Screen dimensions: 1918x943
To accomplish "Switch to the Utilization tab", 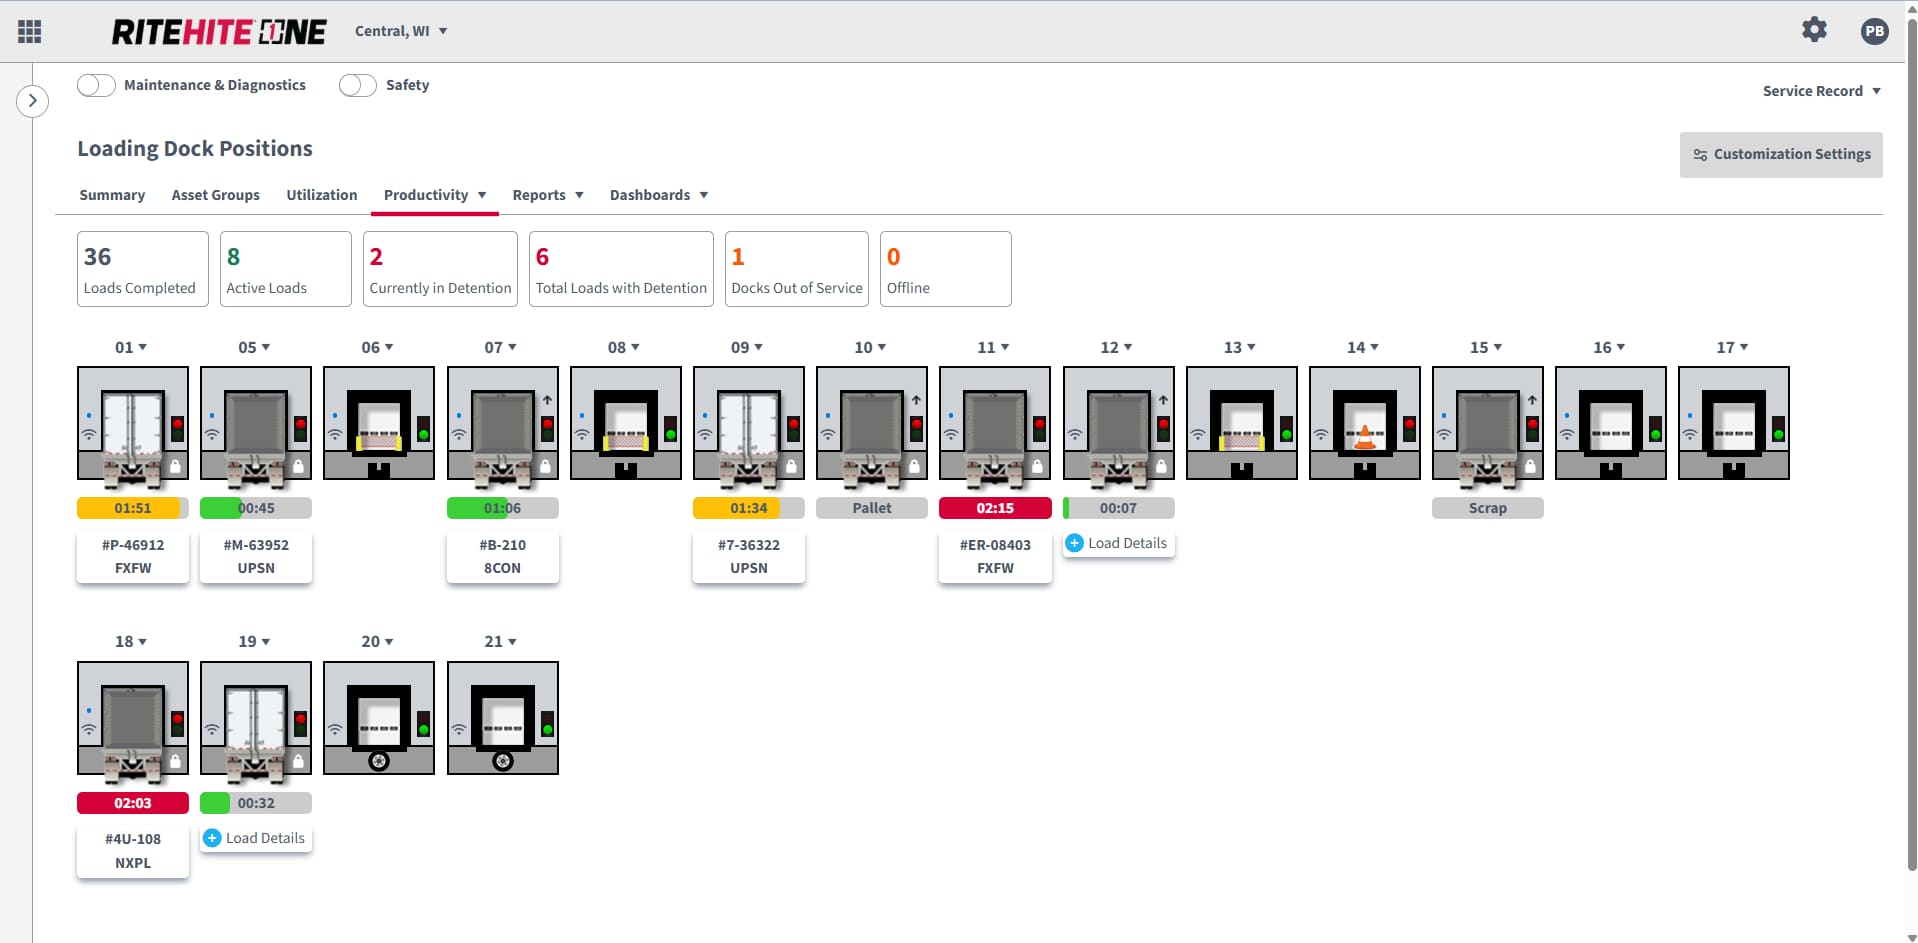I will pos(321,195).
